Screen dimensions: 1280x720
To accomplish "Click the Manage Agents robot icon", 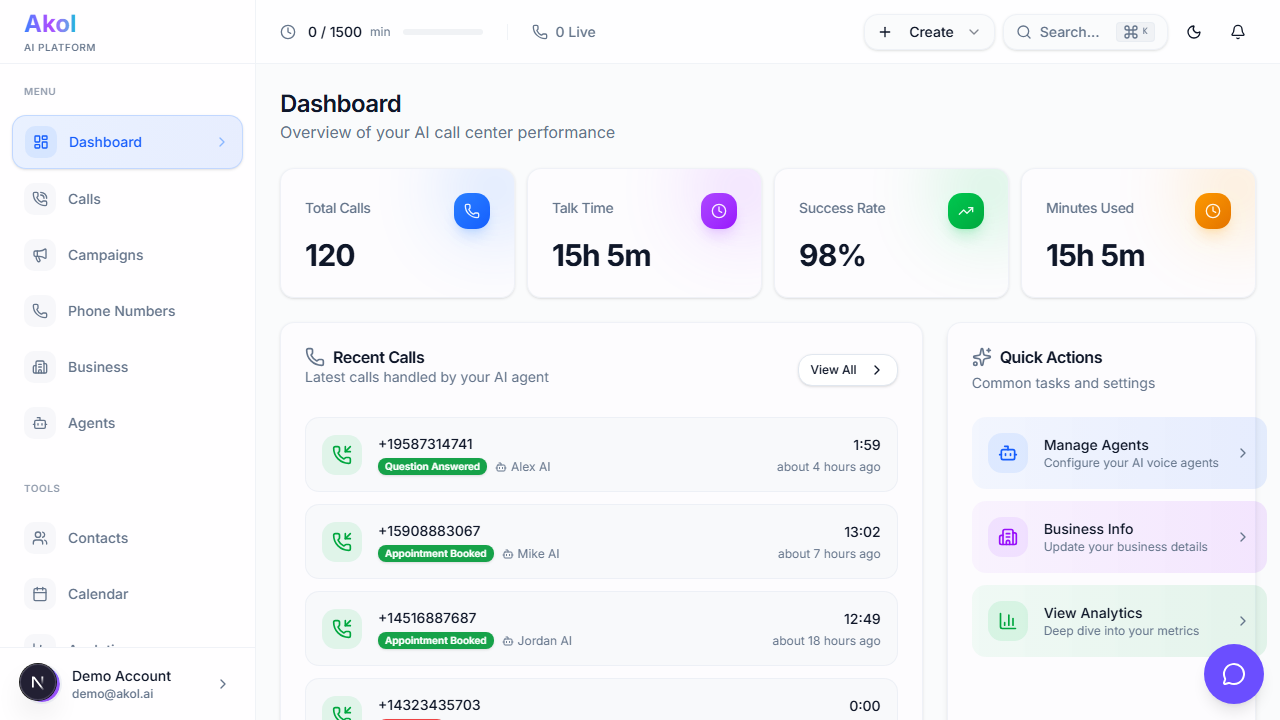I will point(1008,453).
